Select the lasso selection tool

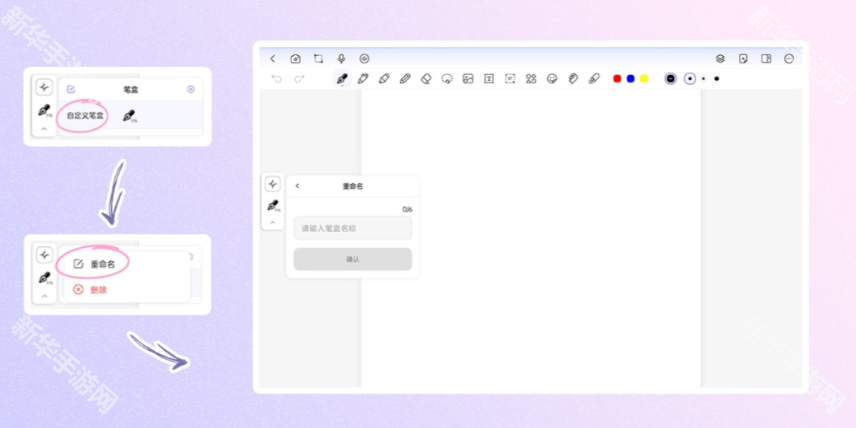[447, 79]
